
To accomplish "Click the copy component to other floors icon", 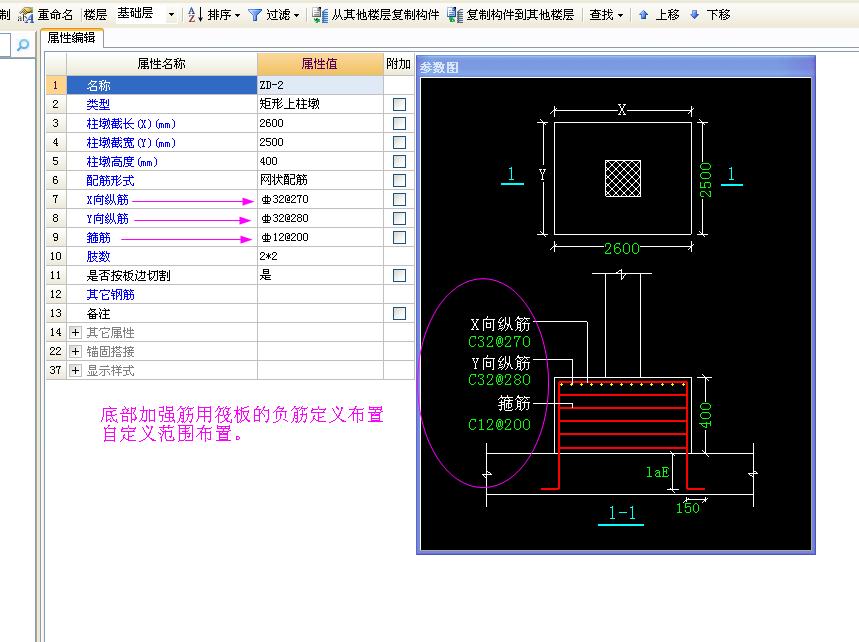I will point(455,15).
